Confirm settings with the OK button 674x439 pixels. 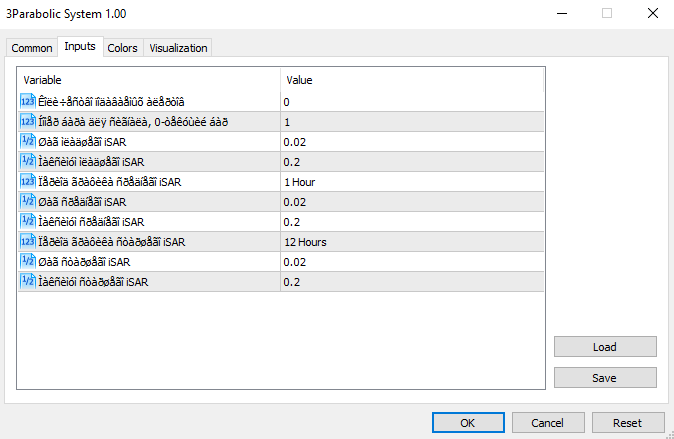click(x=467, y=423)
